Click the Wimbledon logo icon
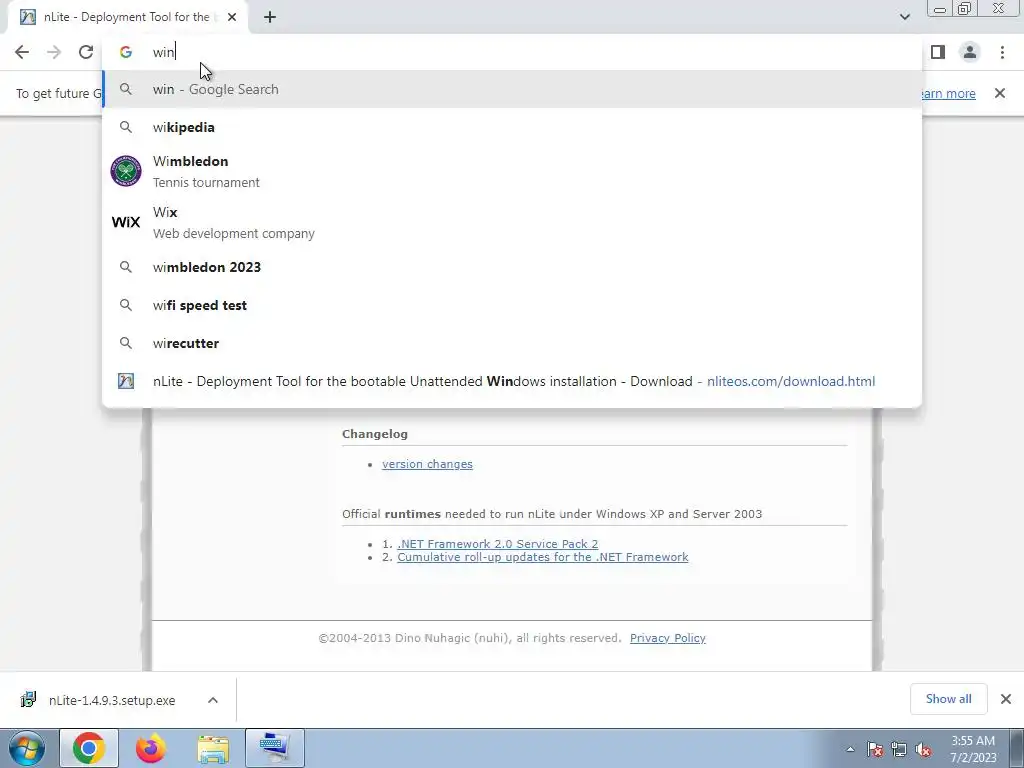 point(126,171)
